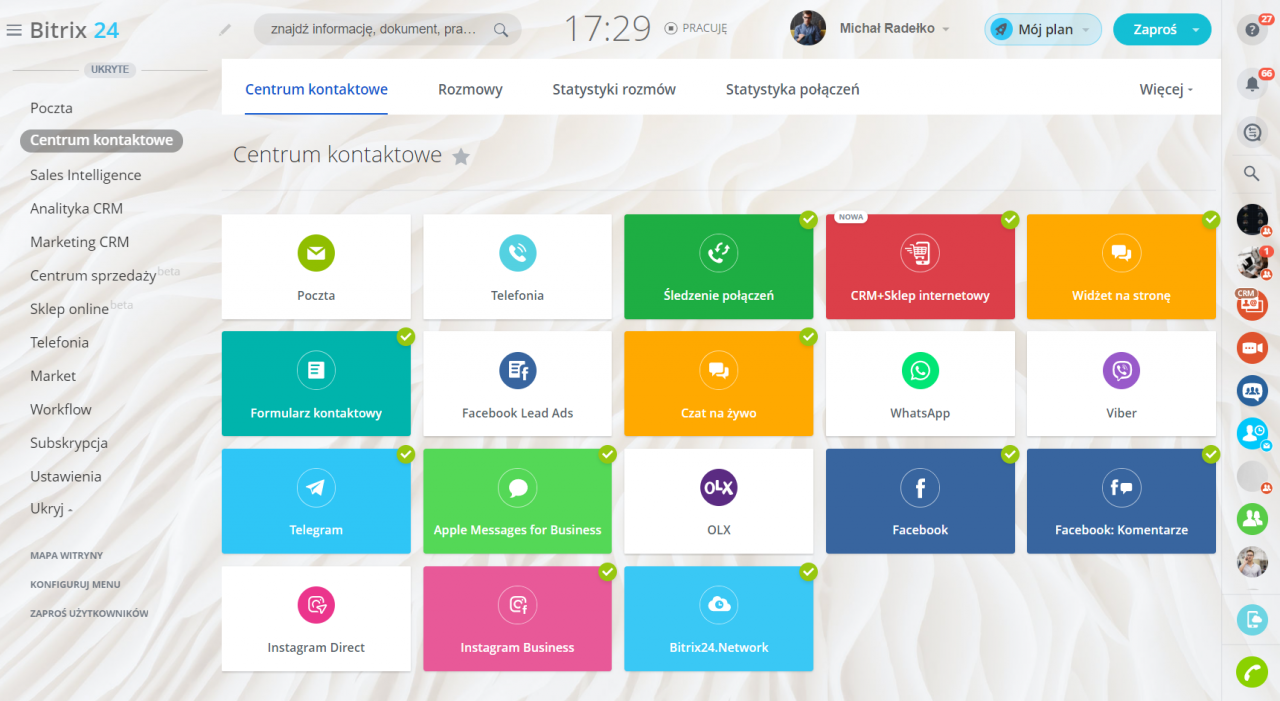Click the orange Czat na żywo tile
Image resolution: width=1280 pixels, height=701 pixels.
(x=718, y=384)
